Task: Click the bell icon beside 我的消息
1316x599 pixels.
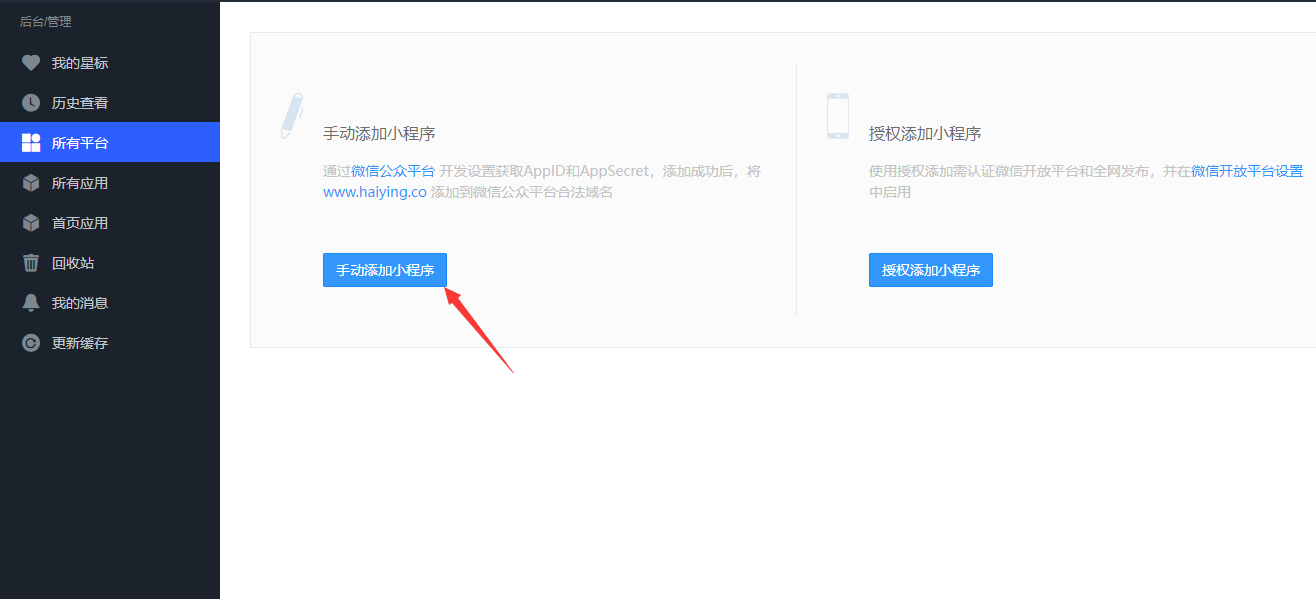Action: pos(31,303)
